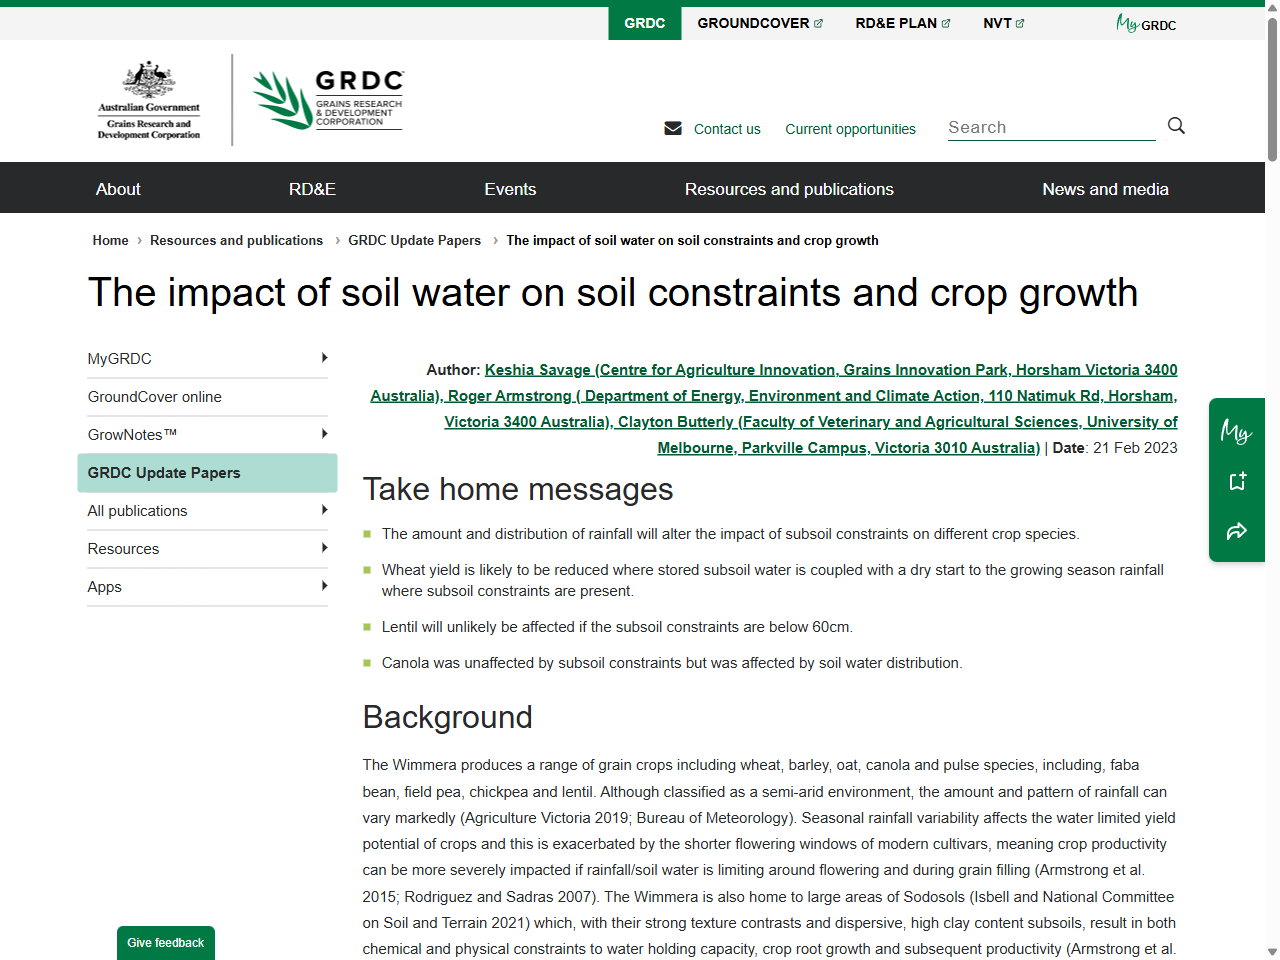Click the bookmark-add icon in green sidebar

tap(1237, 481)
